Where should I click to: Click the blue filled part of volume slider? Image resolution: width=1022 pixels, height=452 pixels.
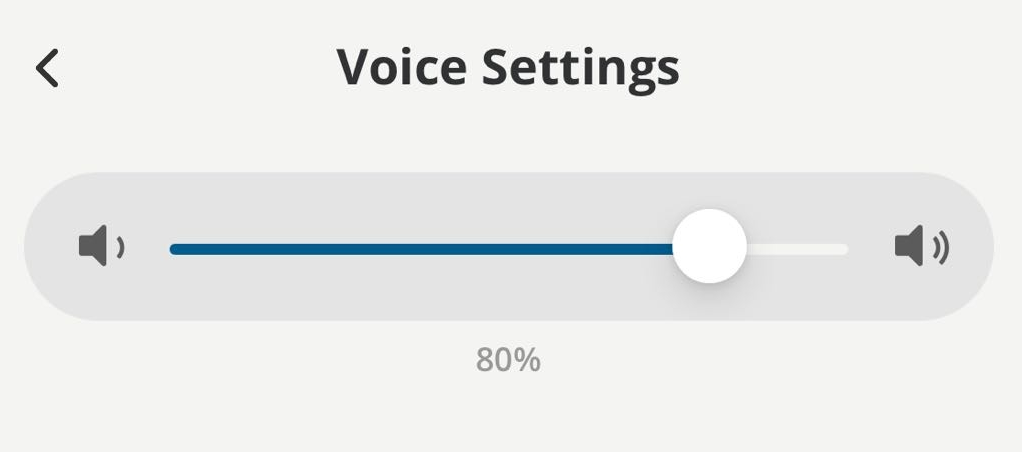420,249
